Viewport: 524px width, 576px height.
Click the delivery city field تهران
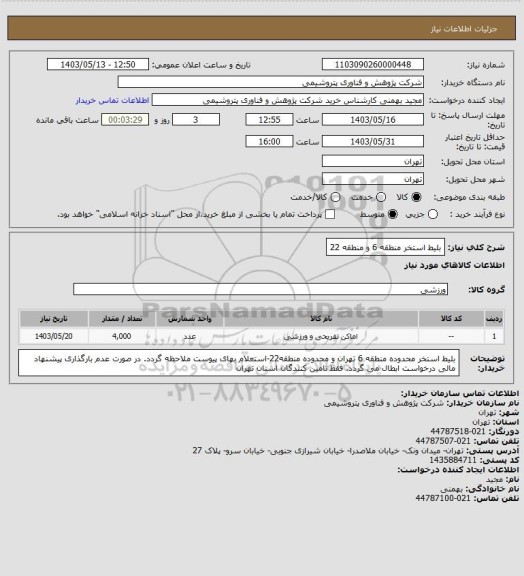(x=373, y=179)
